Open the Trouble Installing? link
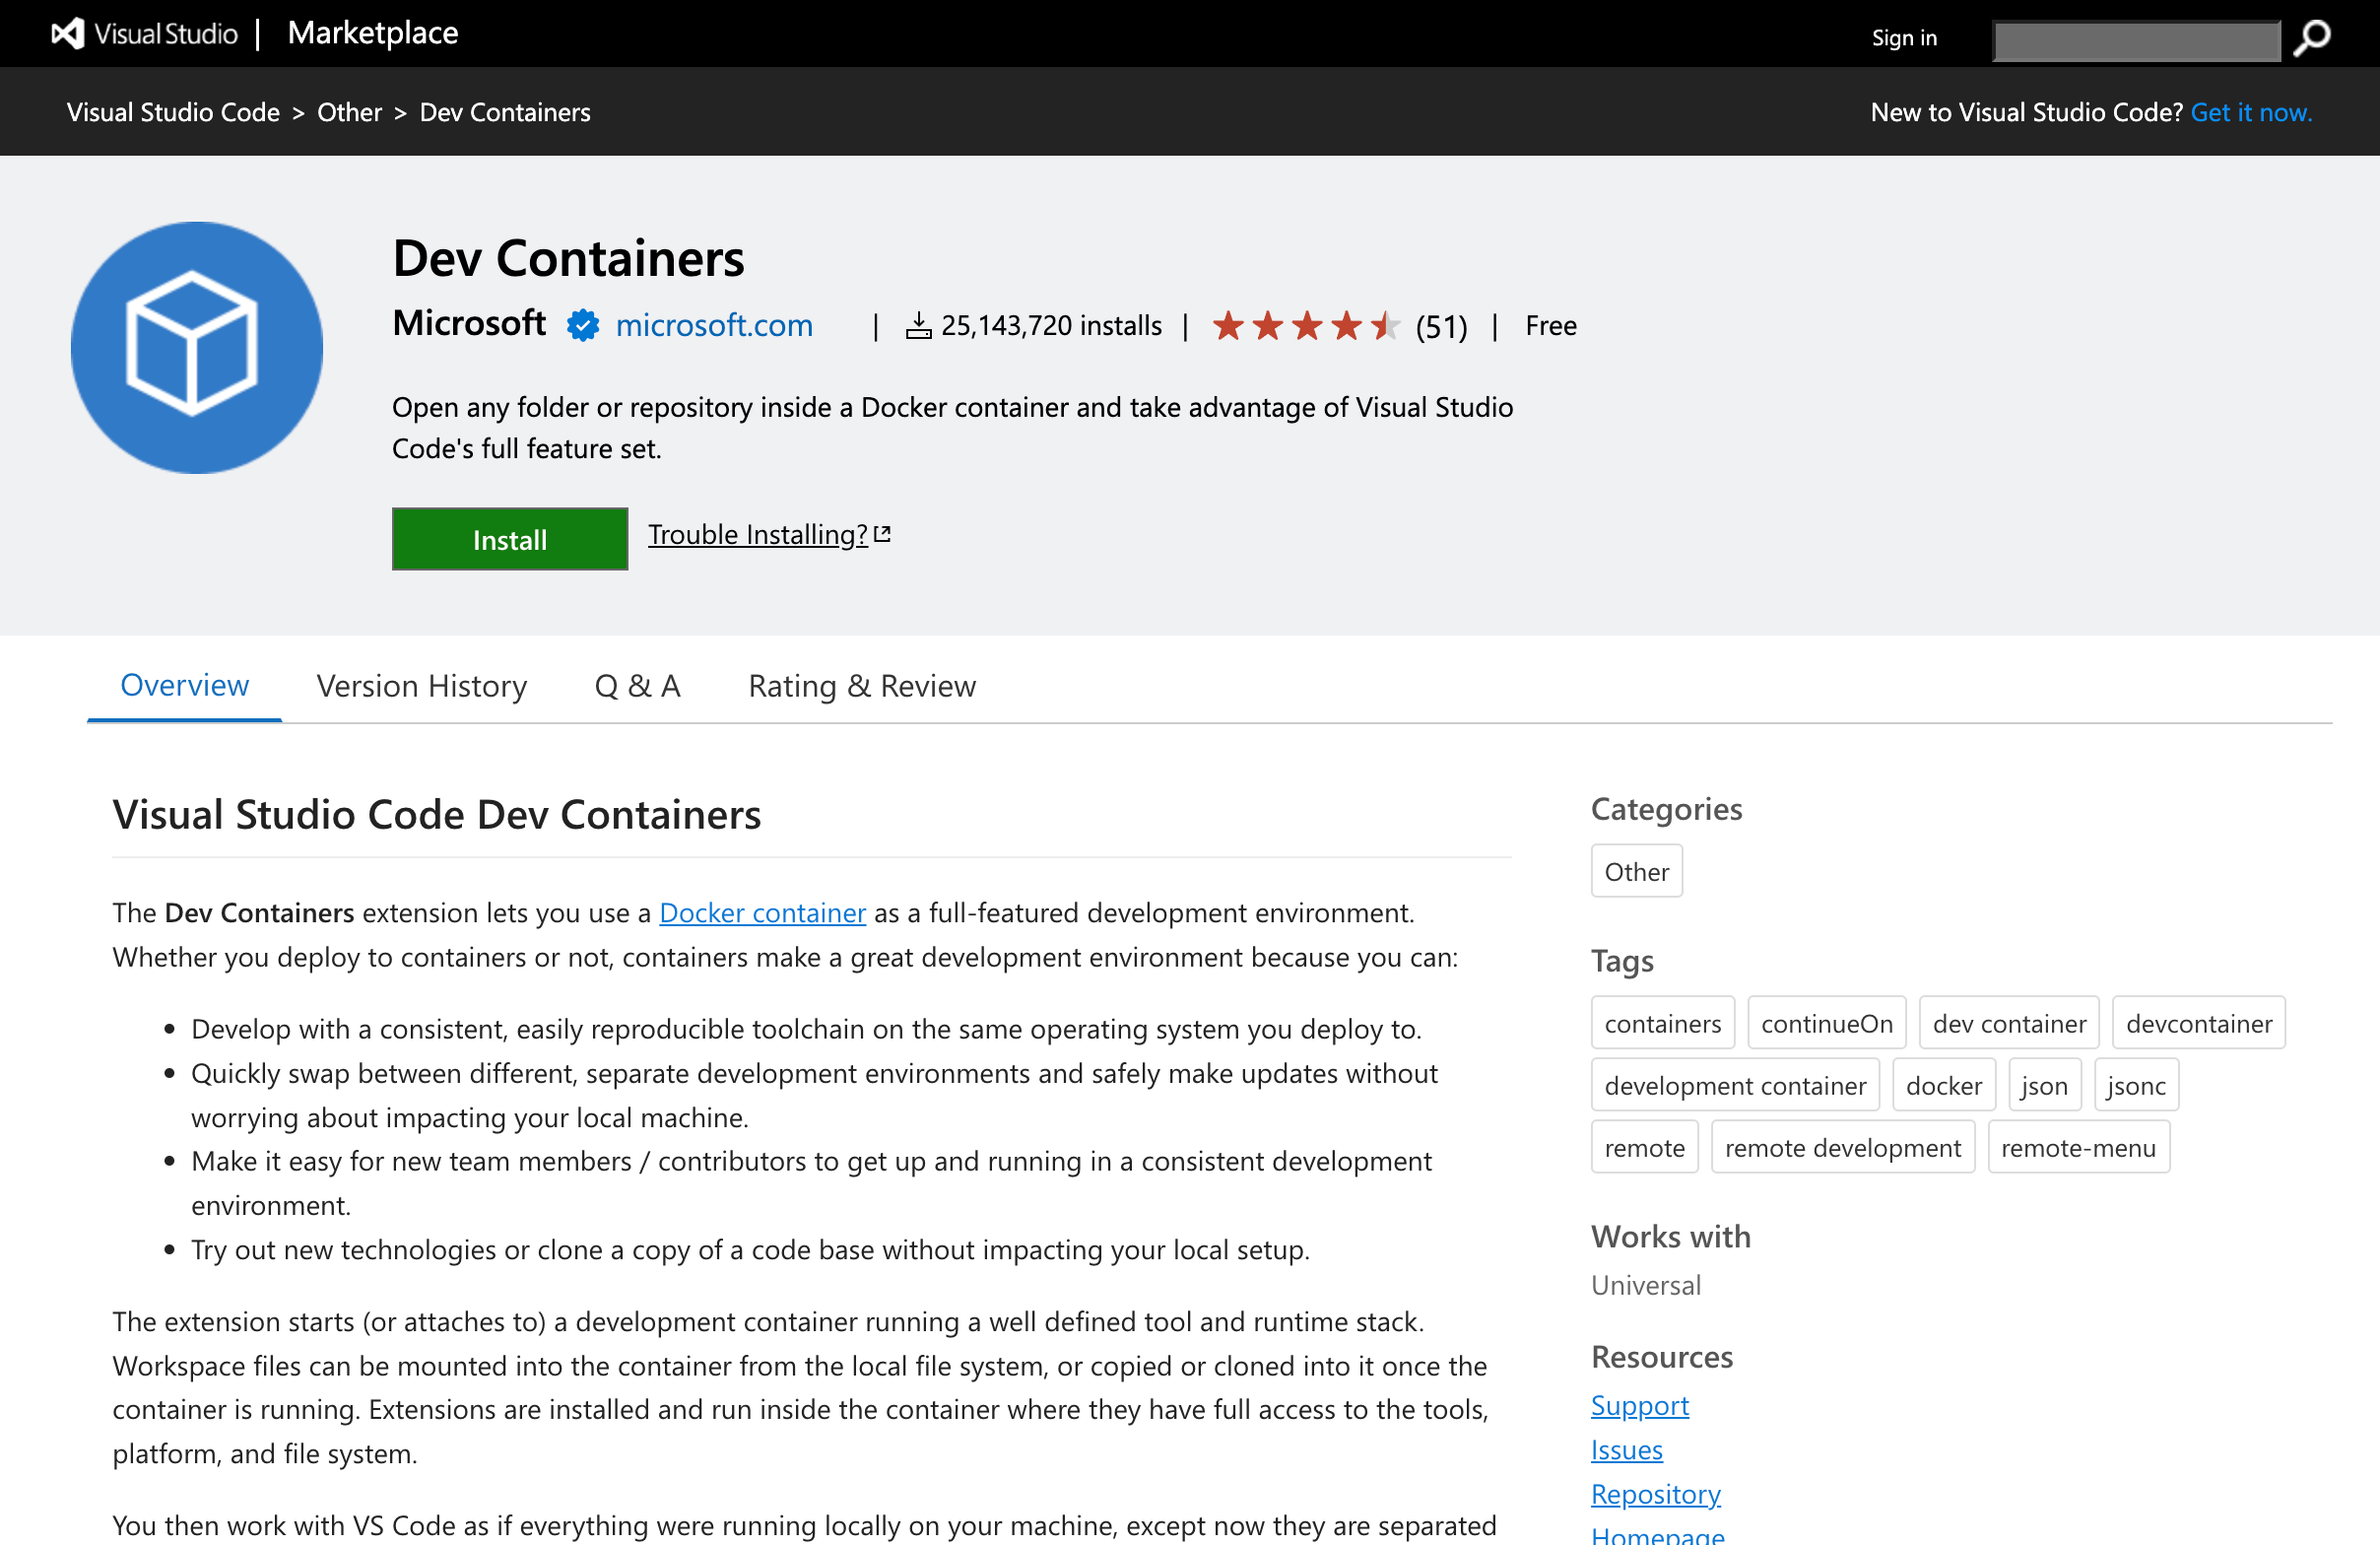This screenshot has height=1545, width=2380. tap(758, 534)
